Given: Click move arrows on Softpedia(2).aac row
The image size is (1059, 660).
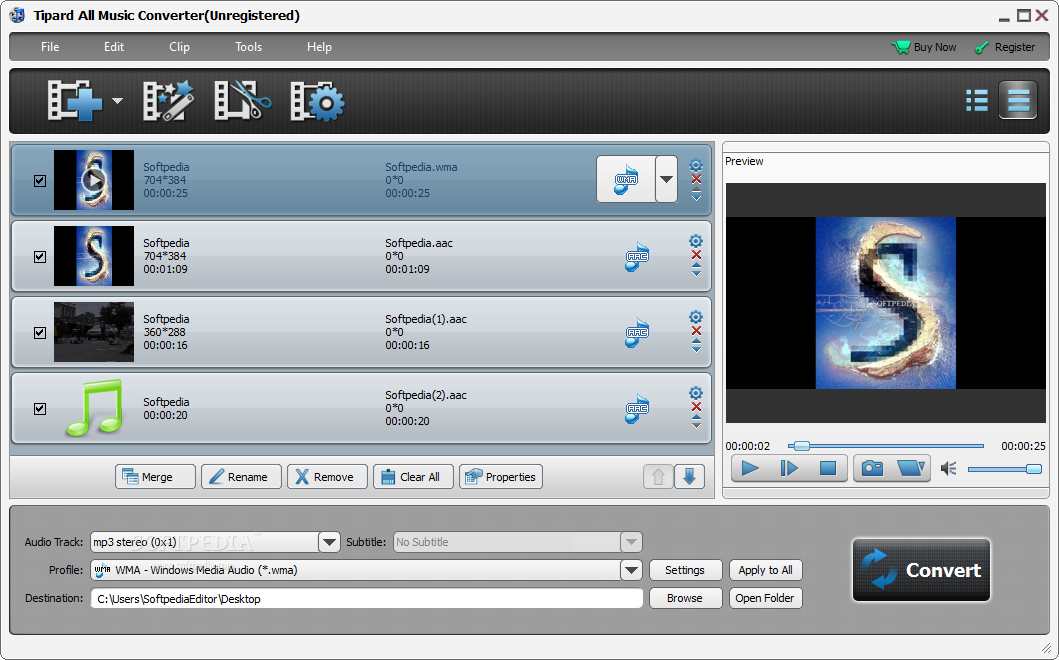Looking at the screenshot, I should pyautogui.click(x=696, y=422).
